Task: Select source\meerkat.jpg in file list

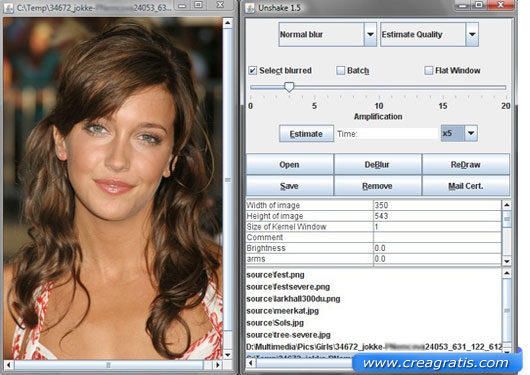Action: [283, 311]
